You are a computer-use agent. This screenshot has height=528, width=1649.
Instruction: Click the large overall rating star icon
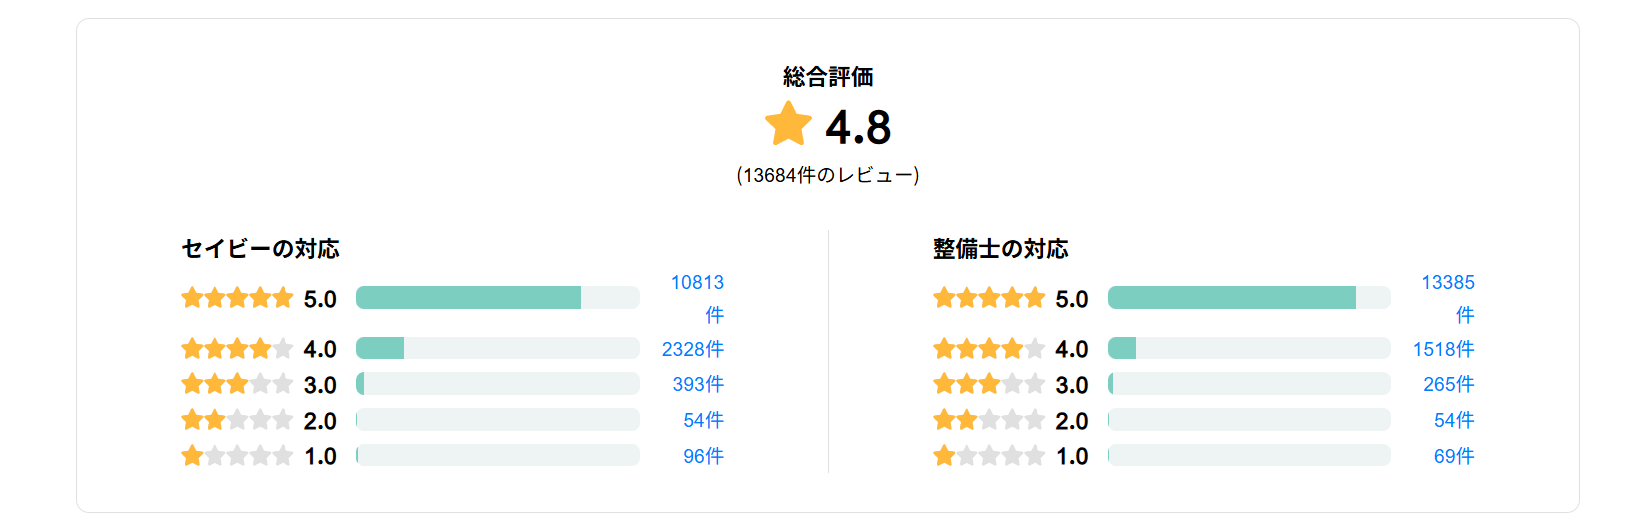(788, 125)
